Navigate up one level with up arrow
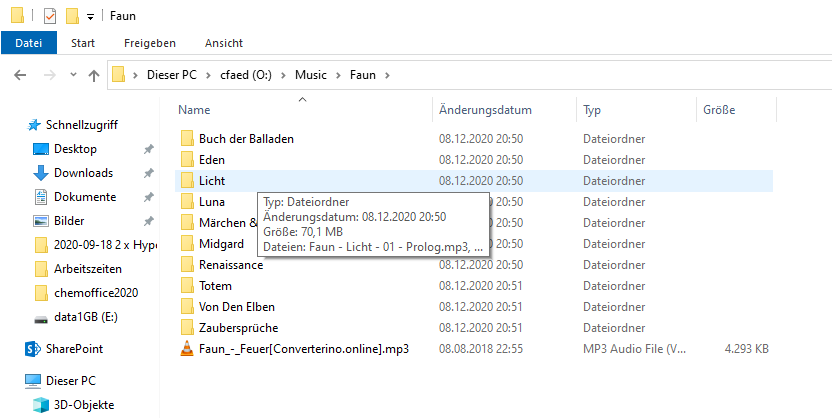 coord(94,75)
